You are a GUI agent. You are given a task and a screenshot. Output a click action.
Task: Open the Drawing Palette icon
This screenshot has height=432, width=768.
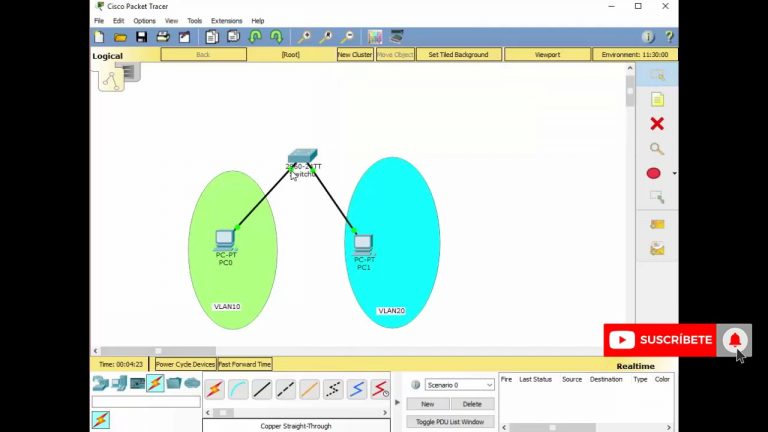[375, 37]
